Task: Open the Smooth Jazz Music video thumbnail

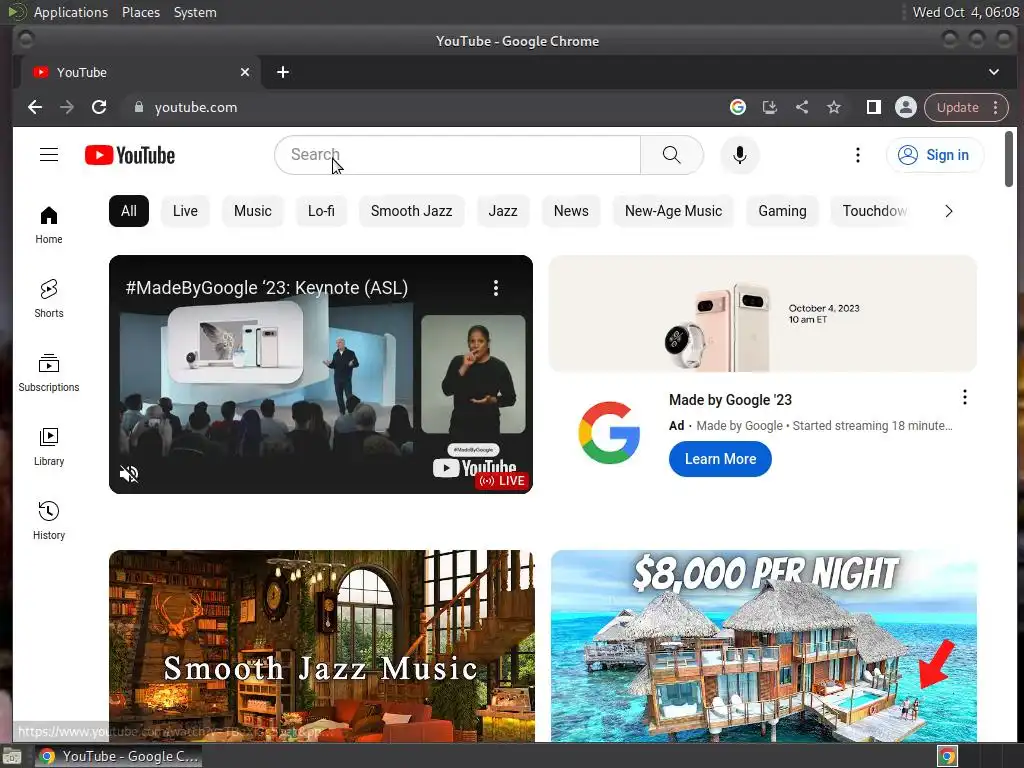Action: coord(321,646)
